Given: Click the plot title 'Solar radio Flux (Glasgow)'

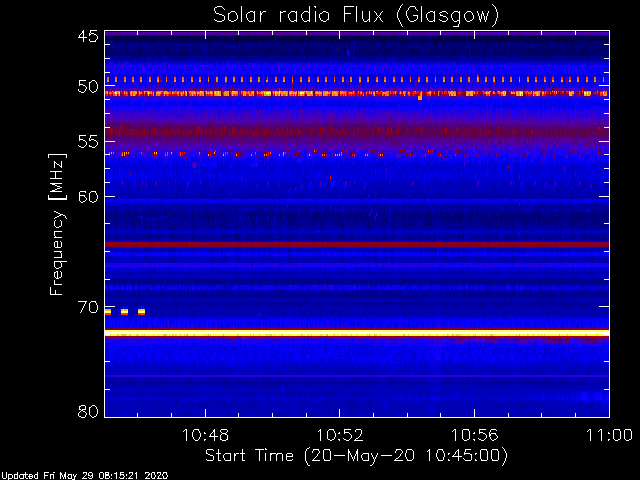Looking at the screenshot, I should pos(356,16).
